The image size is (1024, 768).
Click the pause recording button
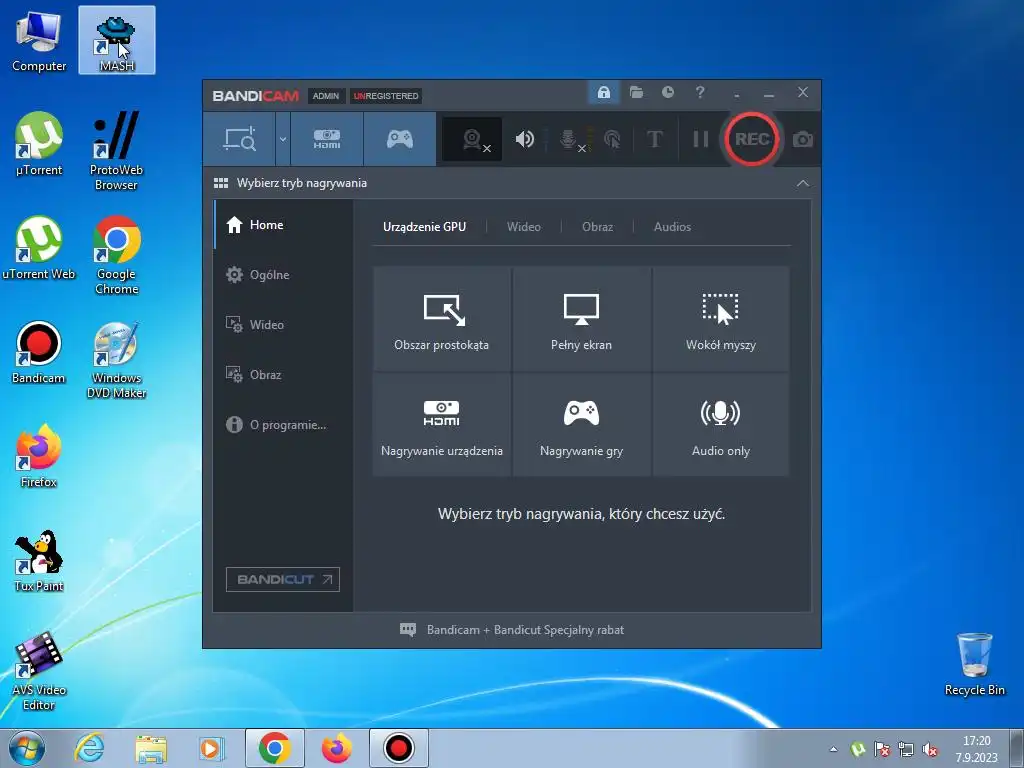point(701,139)
